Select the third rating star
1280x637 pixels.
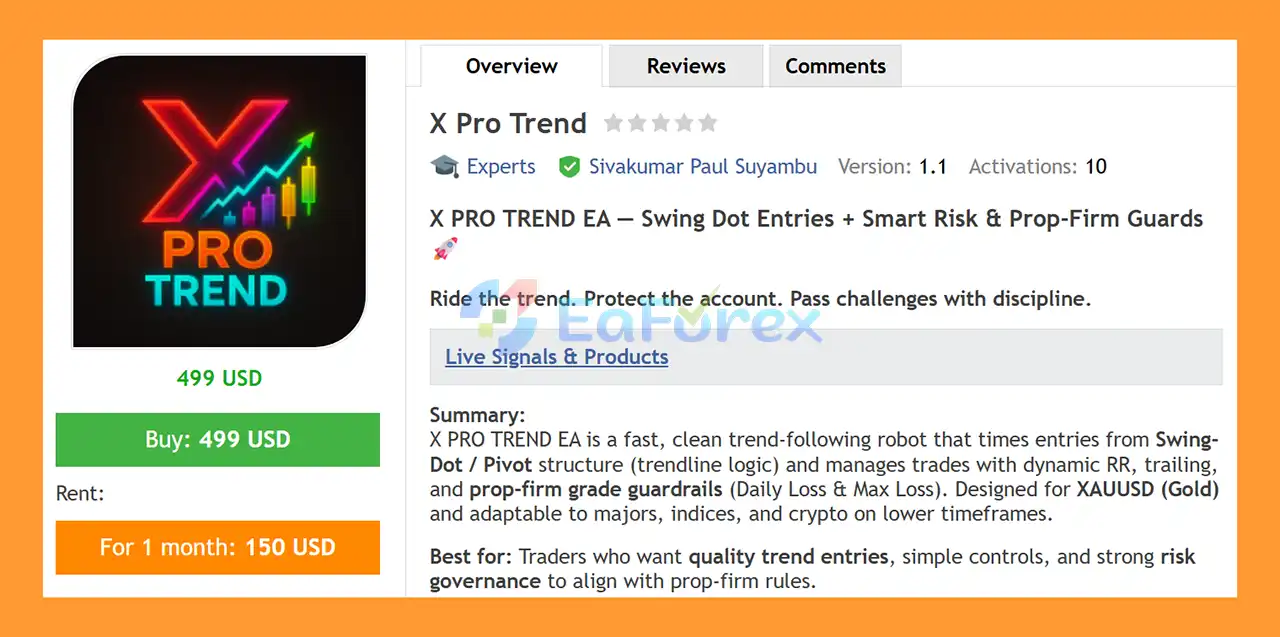pos(660,123)
